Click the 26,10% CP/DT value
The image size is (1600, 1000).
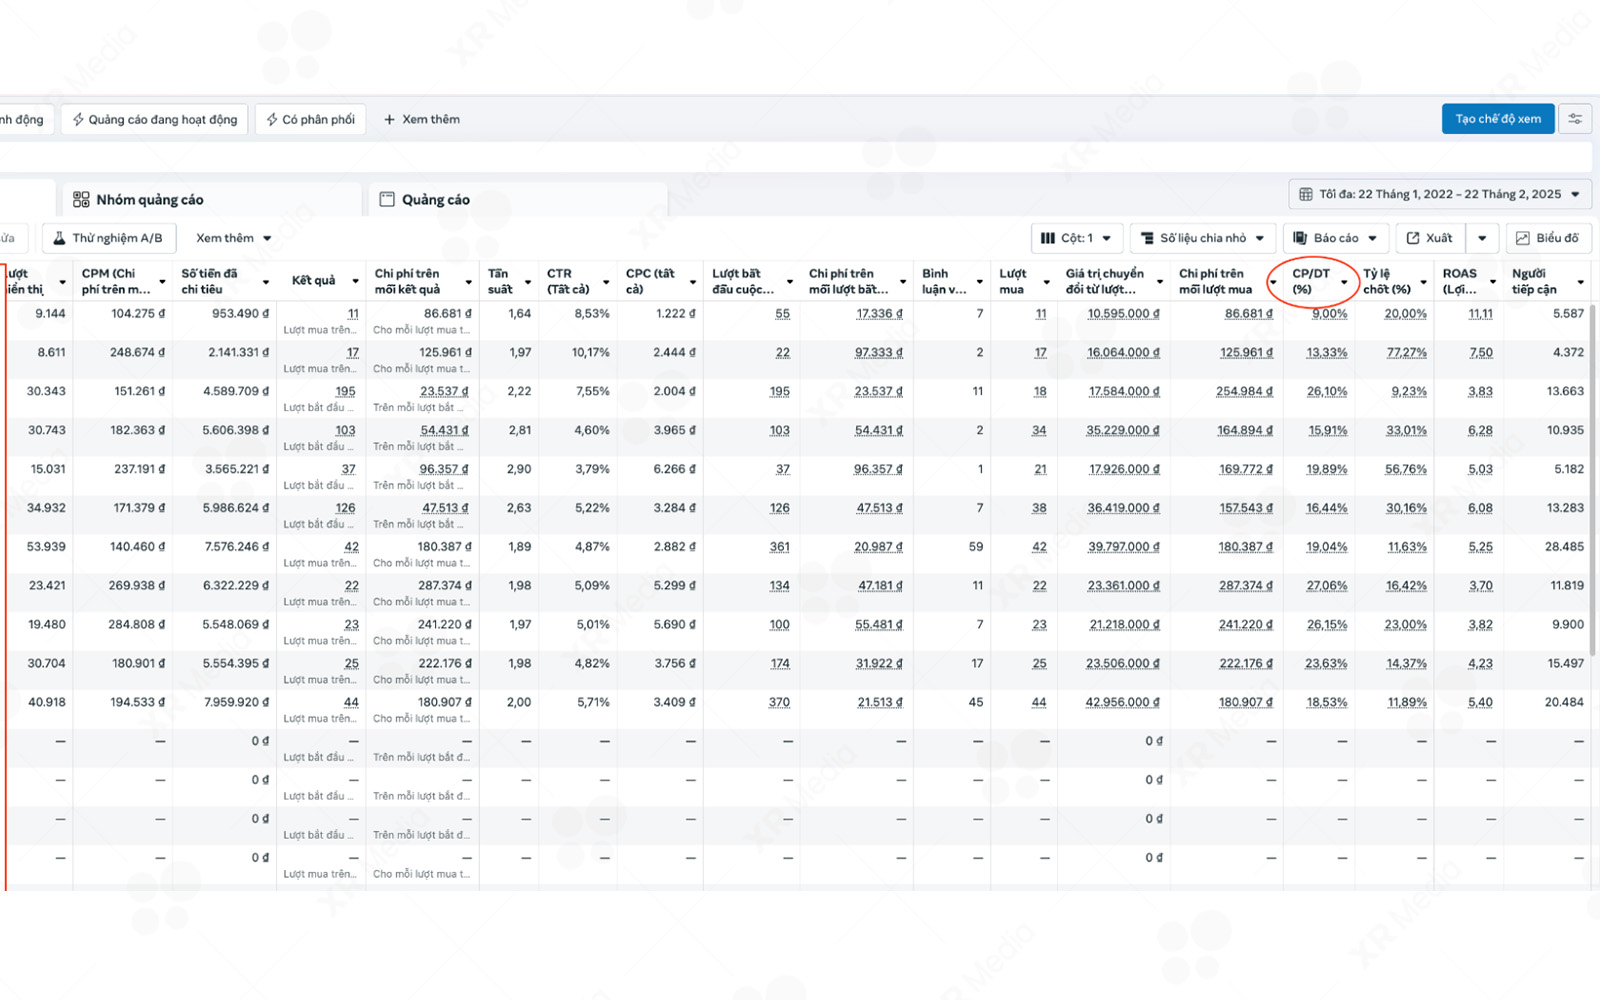click(x=1327, y=392)
